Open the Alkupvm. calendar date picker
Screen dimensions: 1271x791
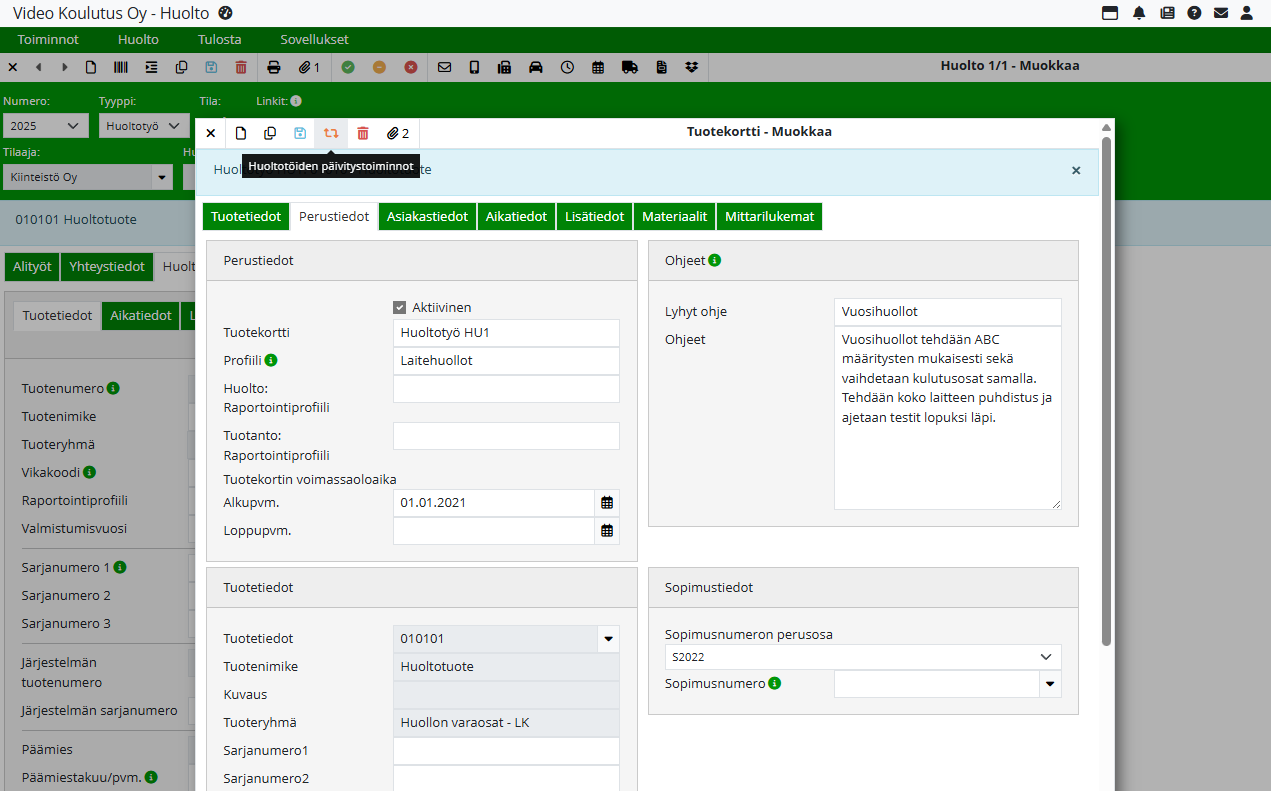point(607,503)
